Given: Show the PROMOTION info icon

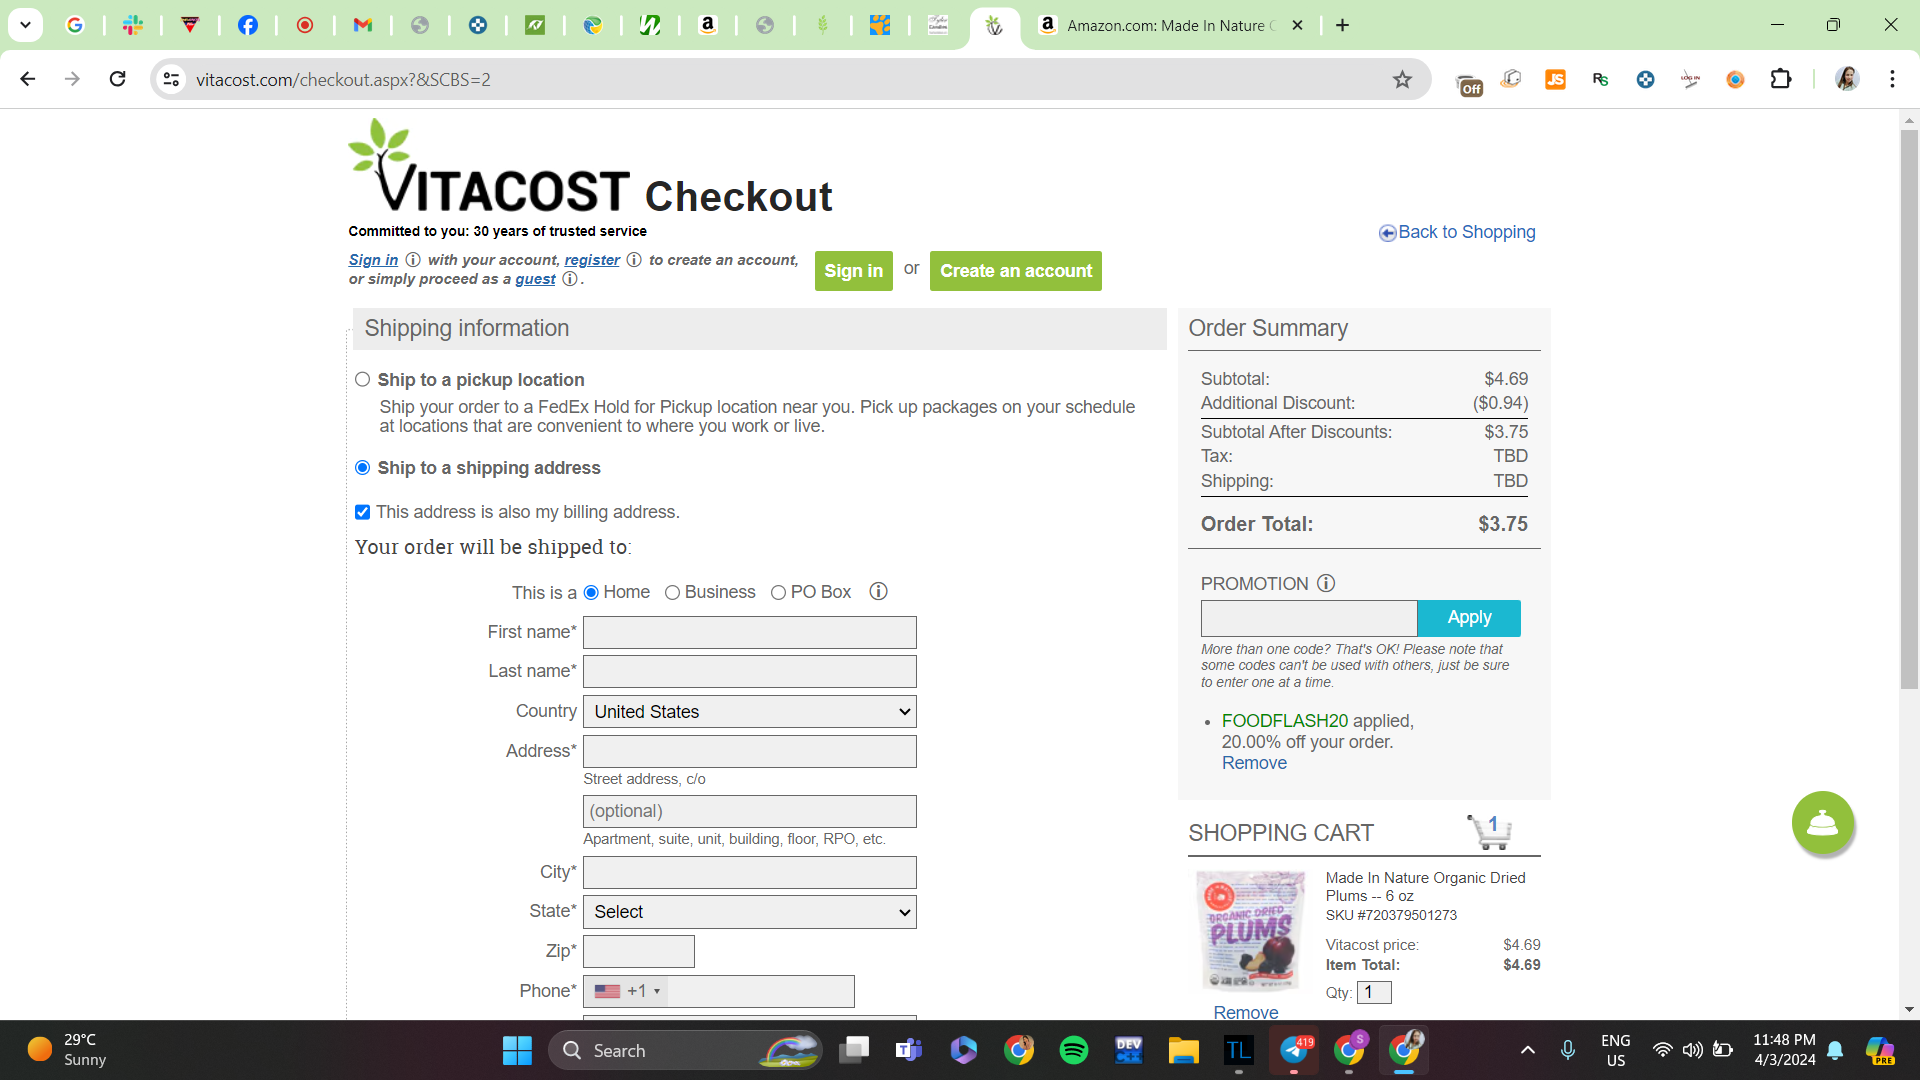Looking at the screenshot, I should [x=1326, y=583].
